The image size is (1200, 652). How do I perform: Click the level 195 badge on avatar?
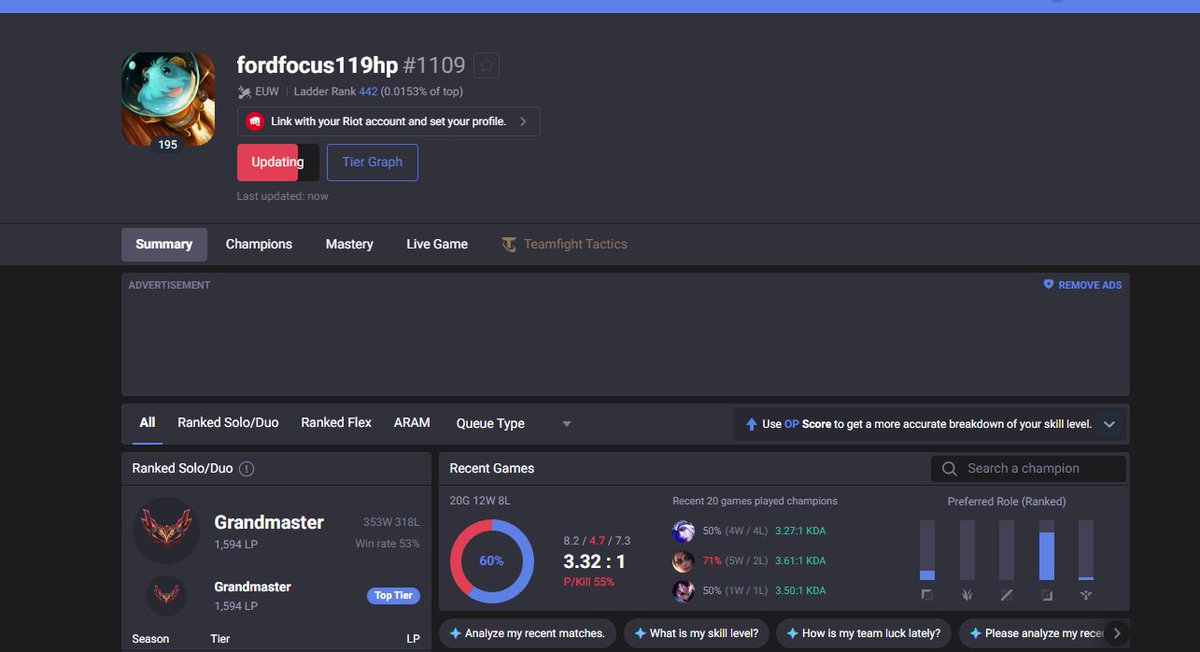168,145
